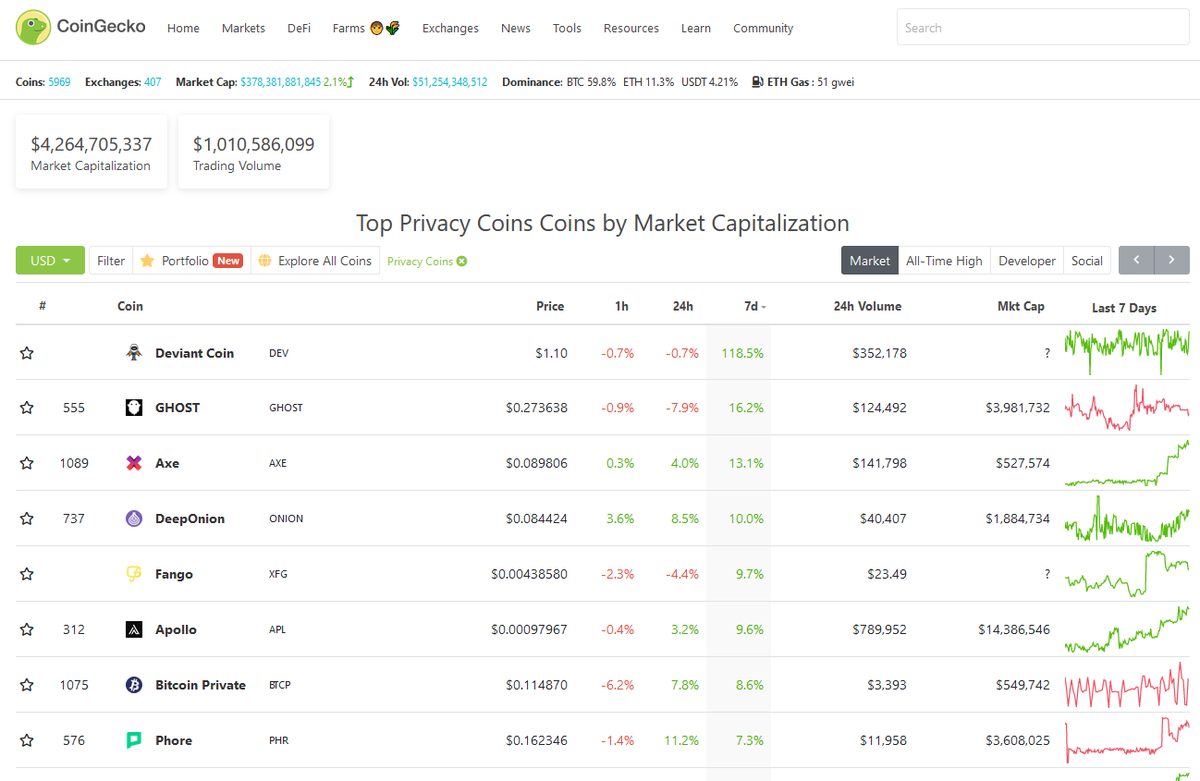Focus the Search input field
1200x781 pixels.
[x=1043, y=28]
